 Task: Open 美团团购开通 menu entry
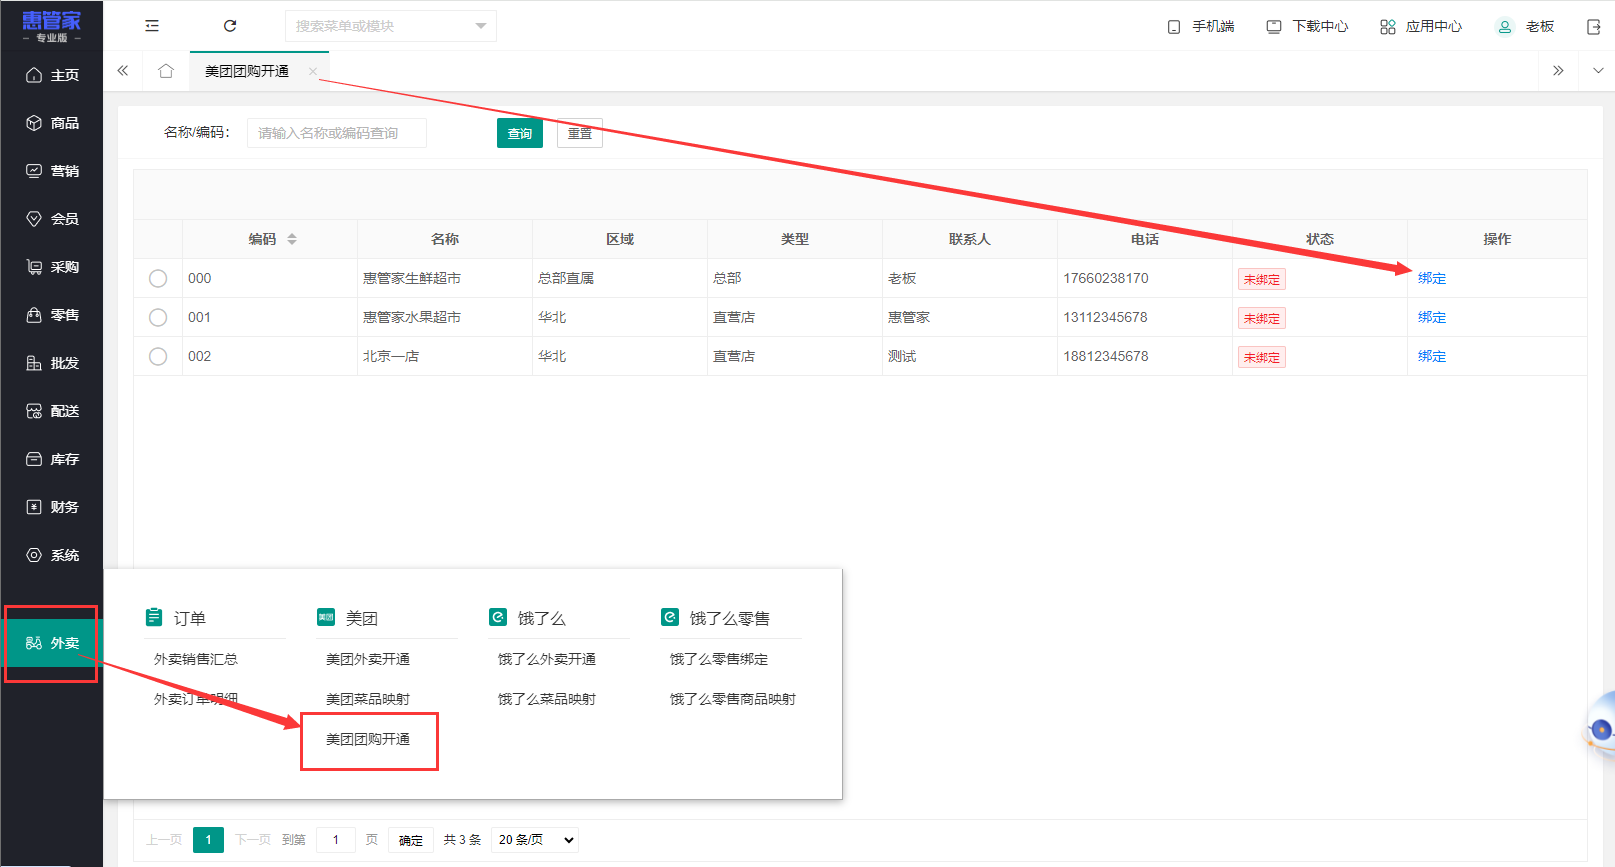coord(368,739)
